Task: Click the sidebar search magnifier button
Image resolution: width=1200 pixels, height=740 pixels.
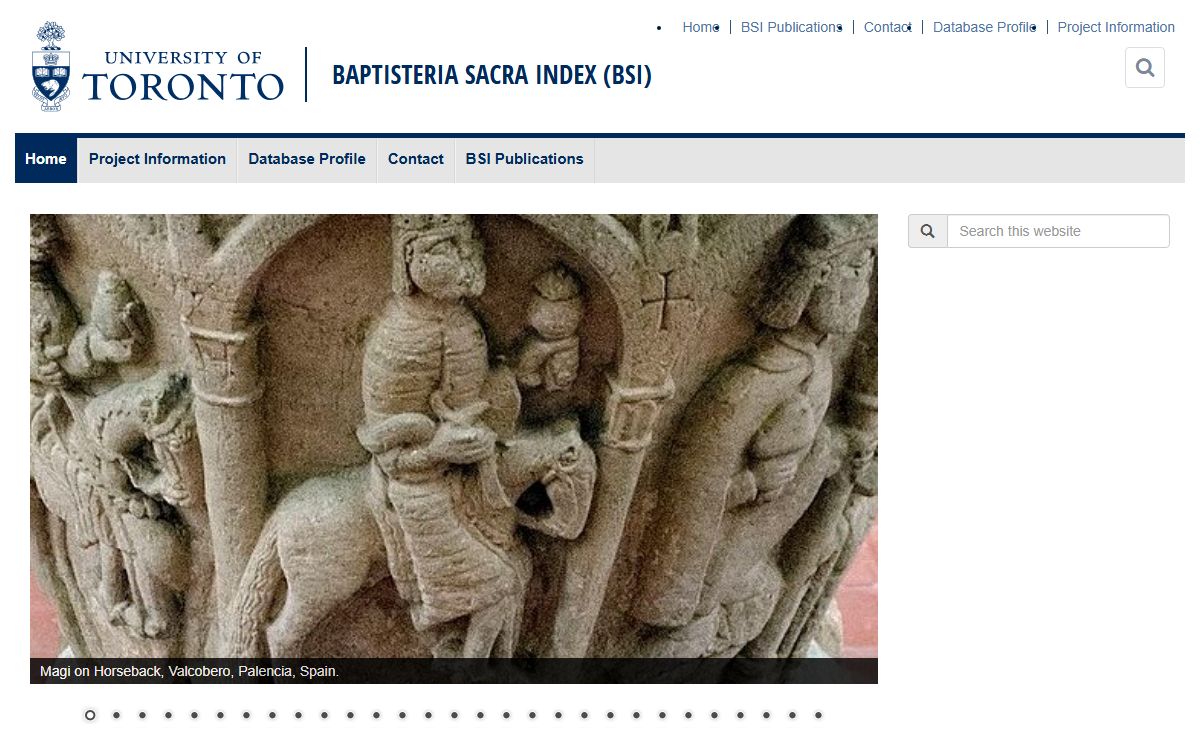Action: tap(927, 231)
